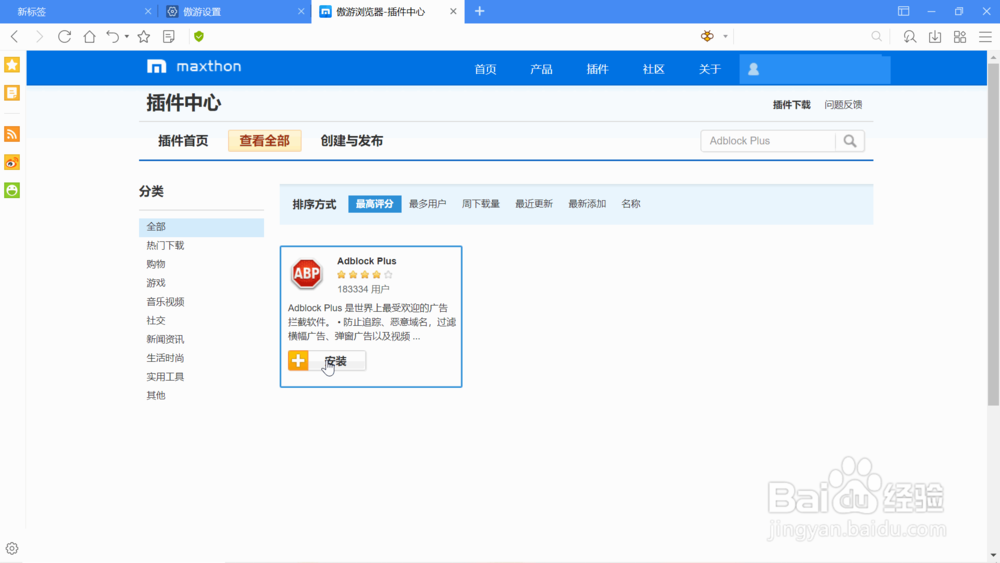Sort by 周下载量

click(x=481, y=204)
